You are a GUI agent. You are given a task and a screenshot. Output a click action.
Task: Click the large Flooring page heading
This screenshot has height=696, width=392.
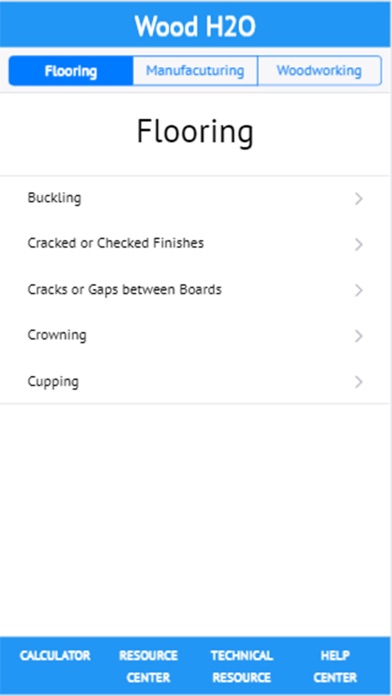point(195,132)
